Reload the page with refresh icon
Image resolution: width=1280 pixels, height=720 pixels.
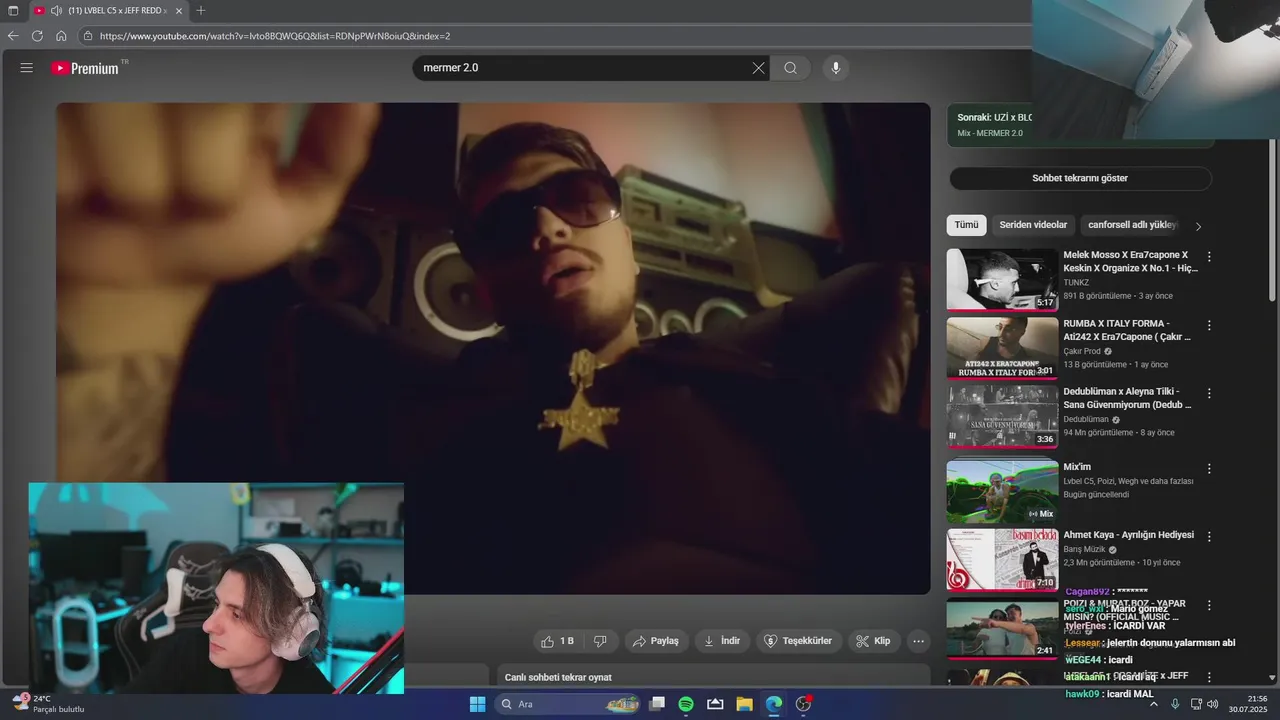point(37,36)
